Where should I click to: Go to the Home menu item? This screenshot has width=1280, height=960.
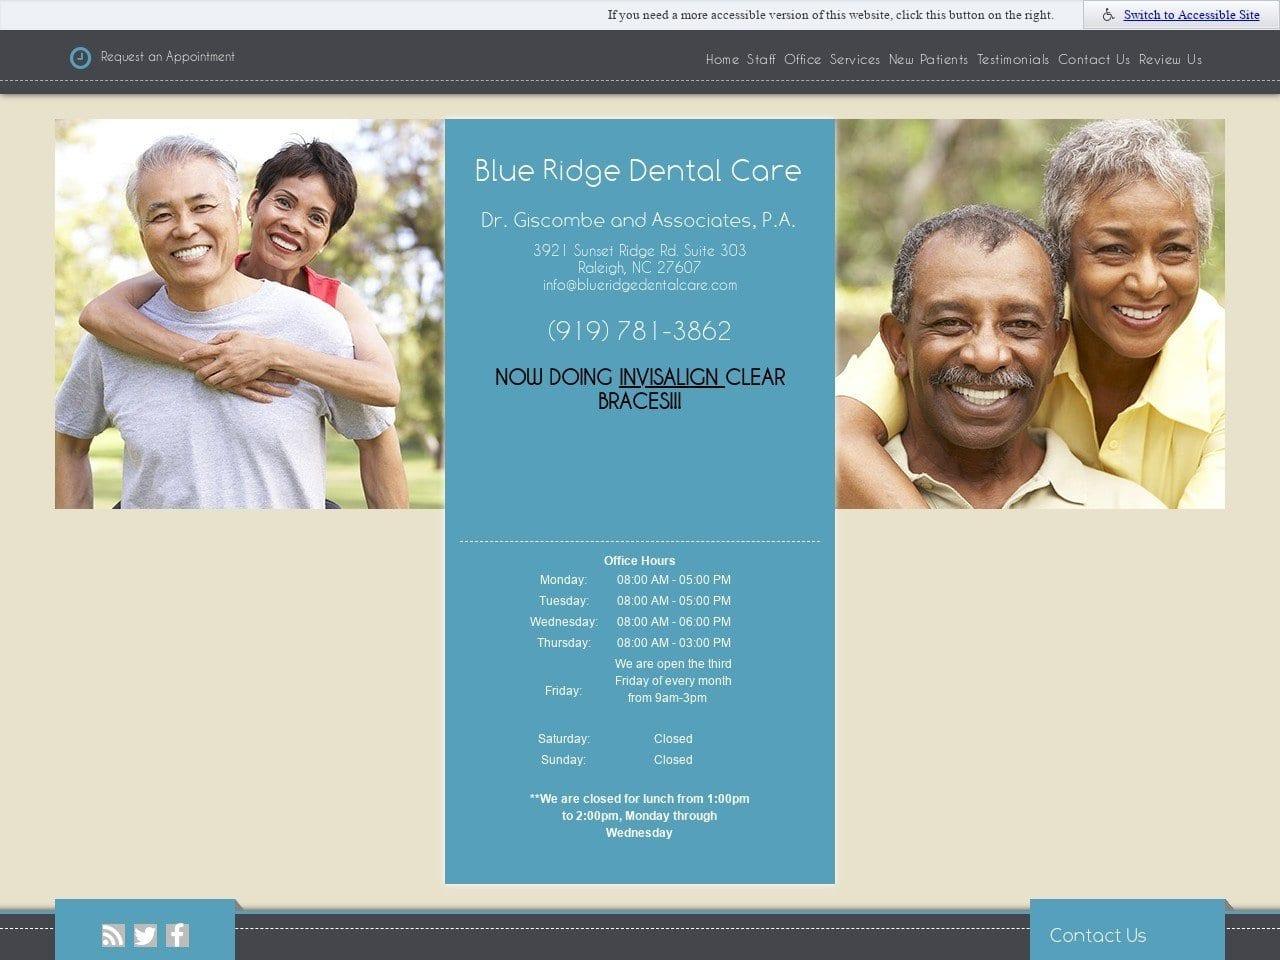point(722,59)
